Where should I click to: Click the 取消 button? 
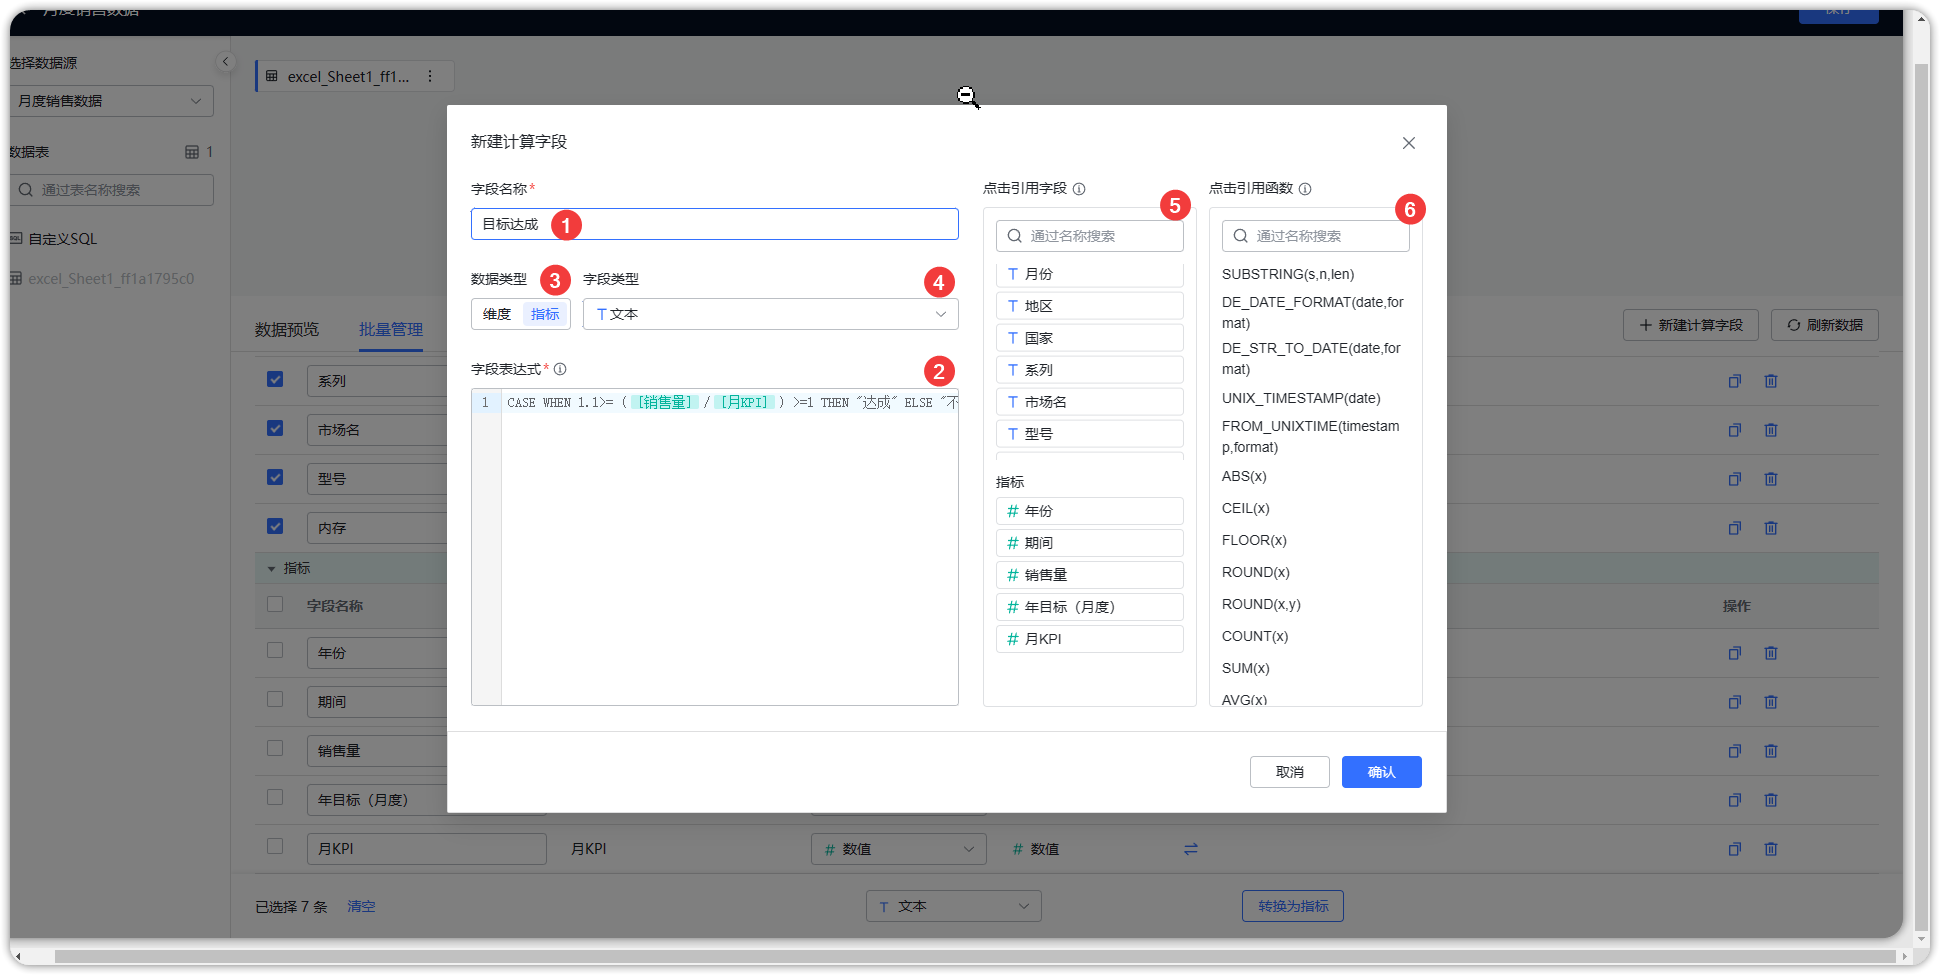click(1289, 772)
